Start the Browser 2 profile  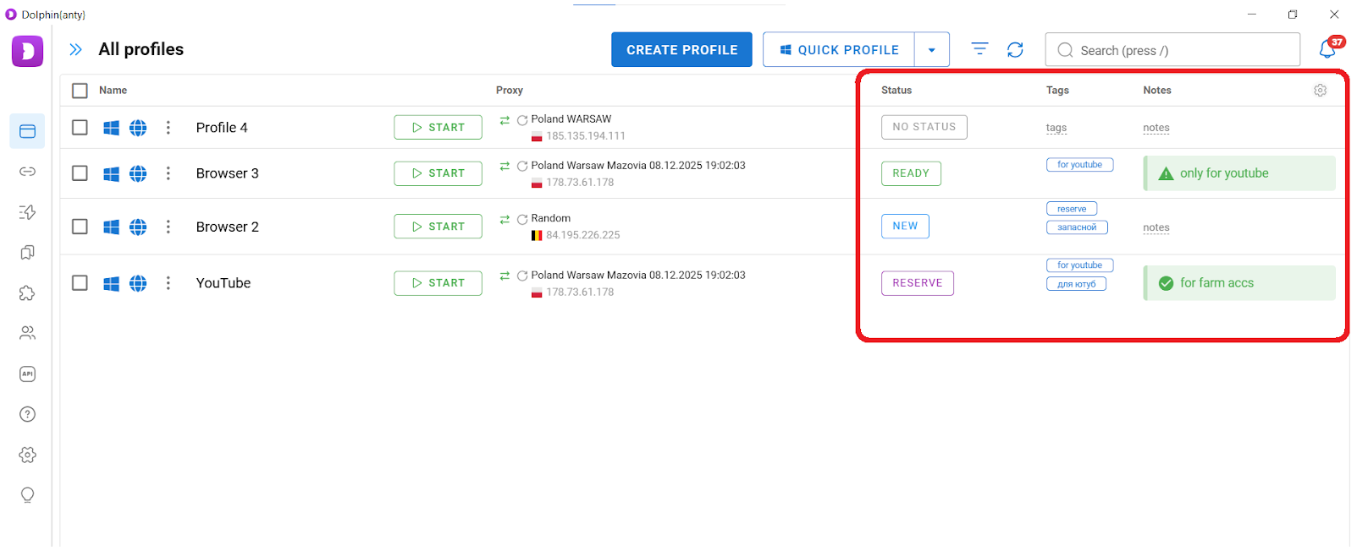coord(438,227)
